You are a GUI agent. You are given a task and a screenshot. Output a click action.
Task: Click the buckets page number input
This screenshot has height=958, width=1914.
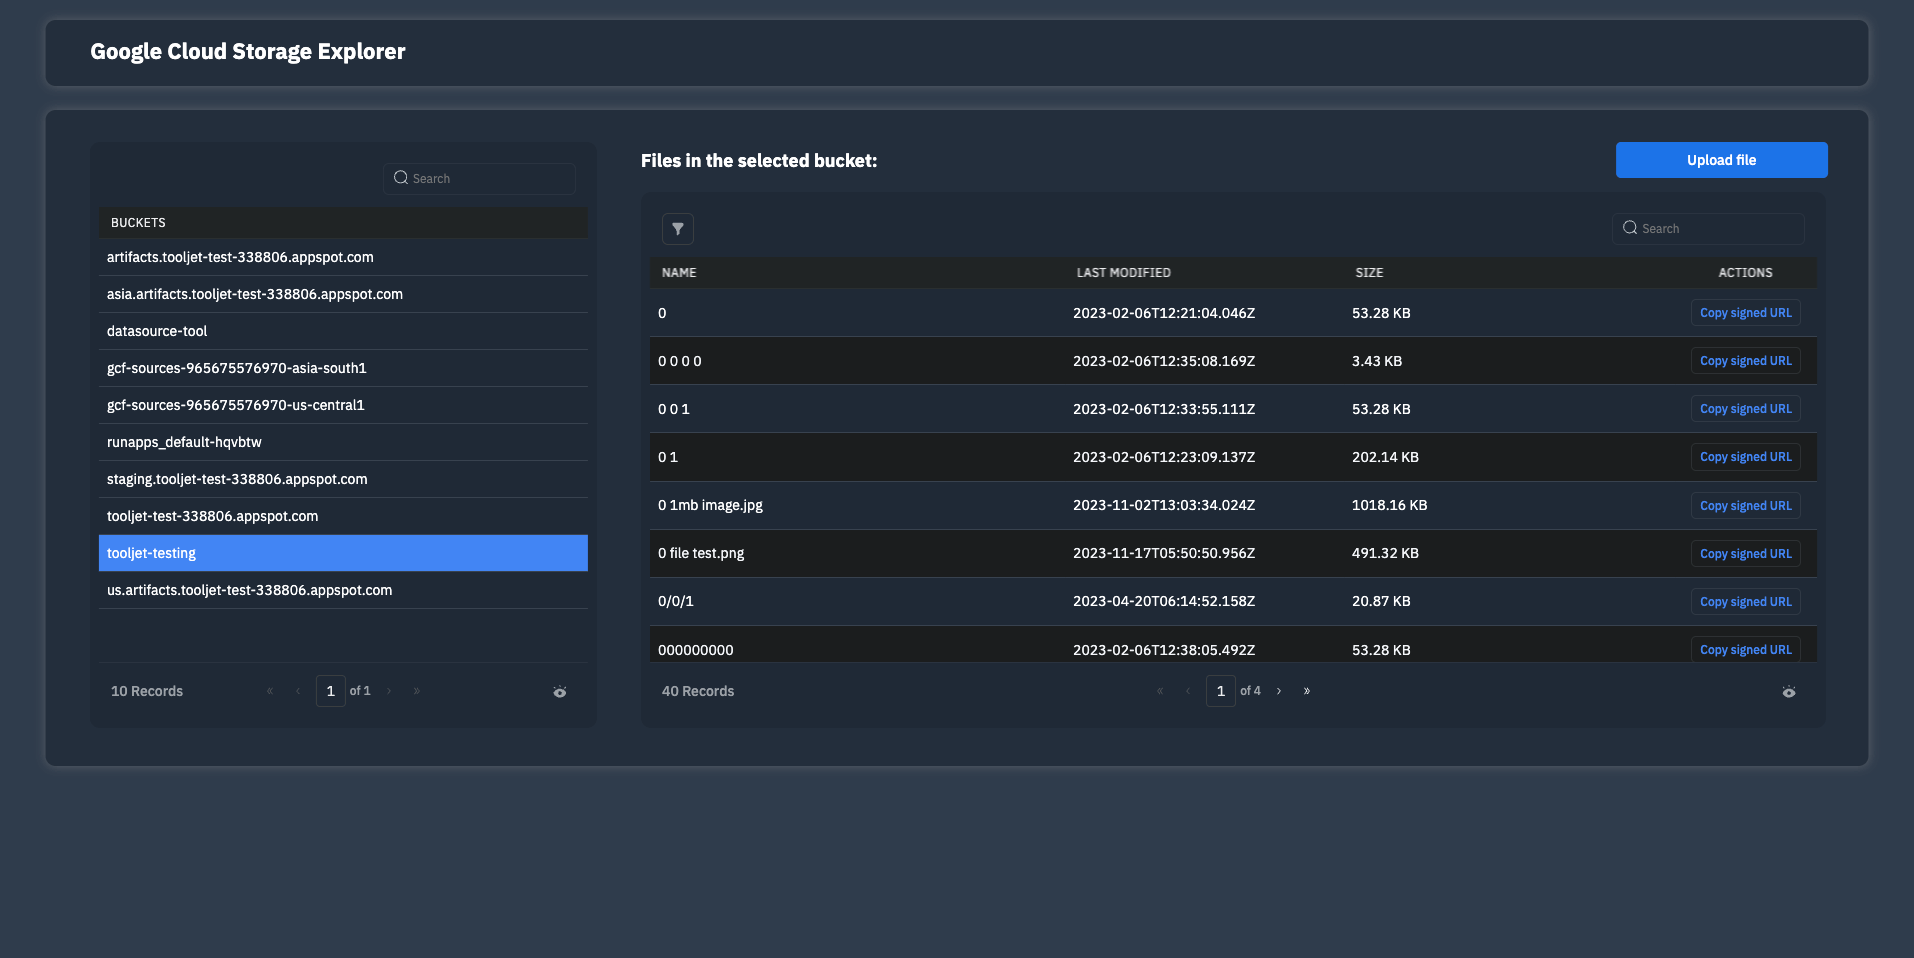pyautogui.click(x=330, y=691)
